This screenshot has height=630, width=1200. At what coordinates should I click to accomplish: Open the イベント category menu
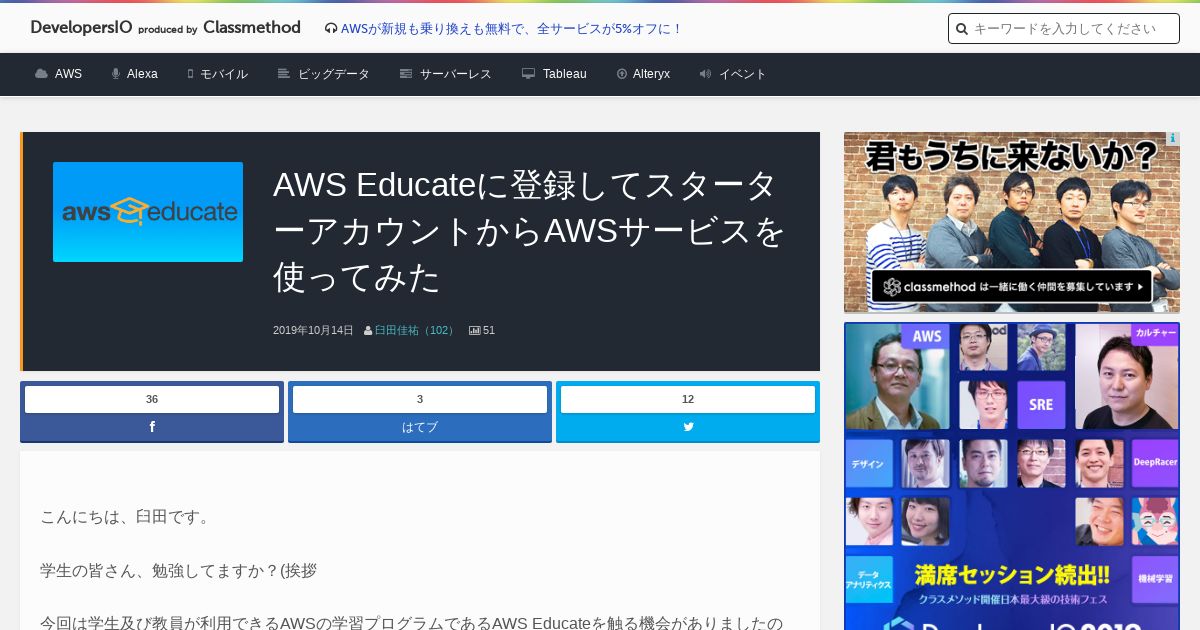[x=743, y=74]
